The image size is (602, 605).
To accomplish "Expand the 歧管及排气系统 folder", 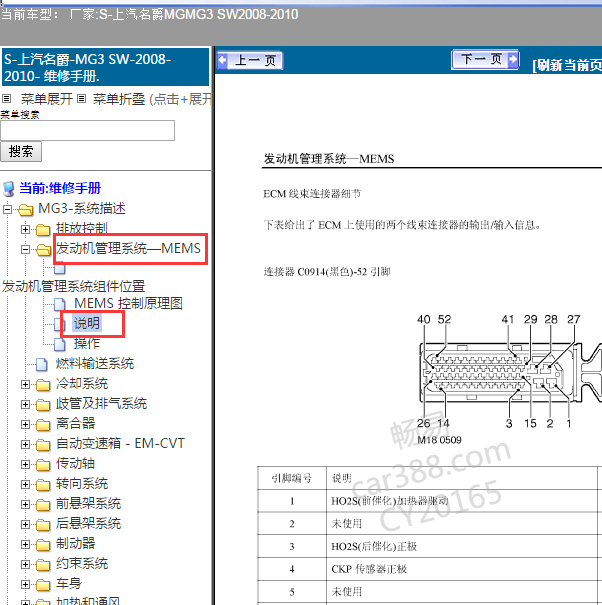I will click(x=25, y=404).
